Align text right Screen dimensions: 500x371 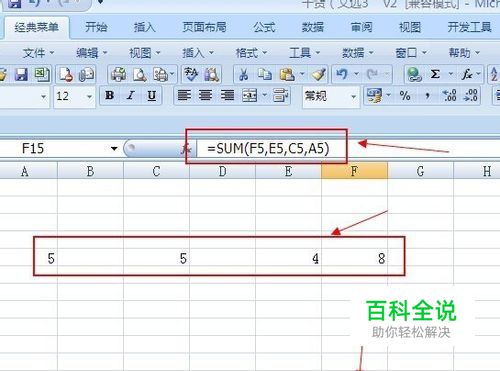227,96
